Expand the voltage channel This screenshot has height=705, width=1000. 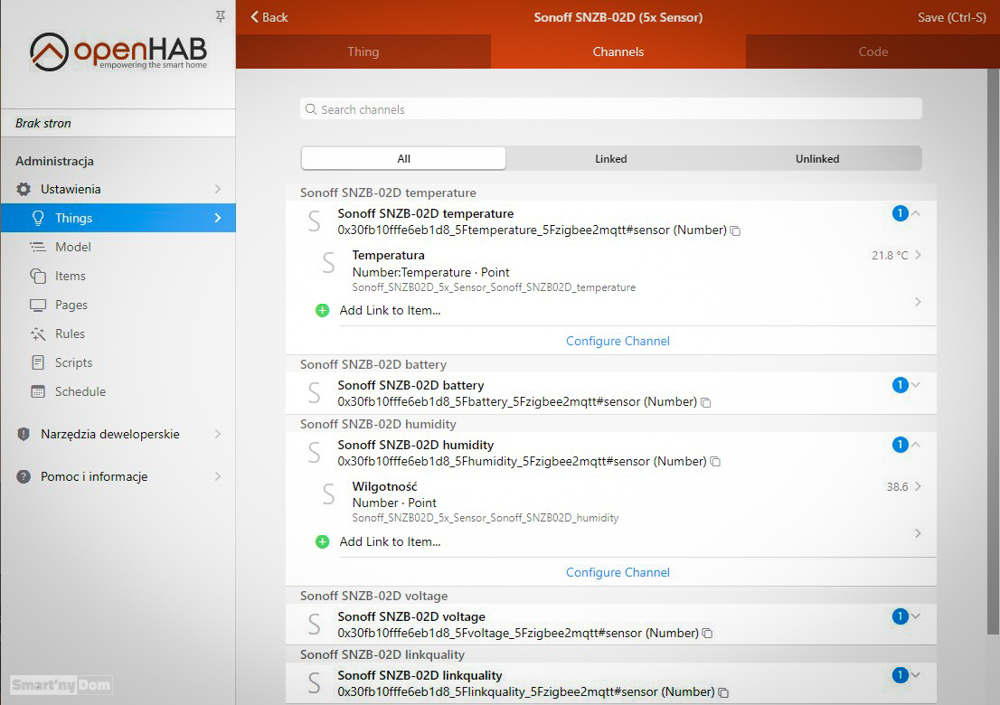point(916,616)
